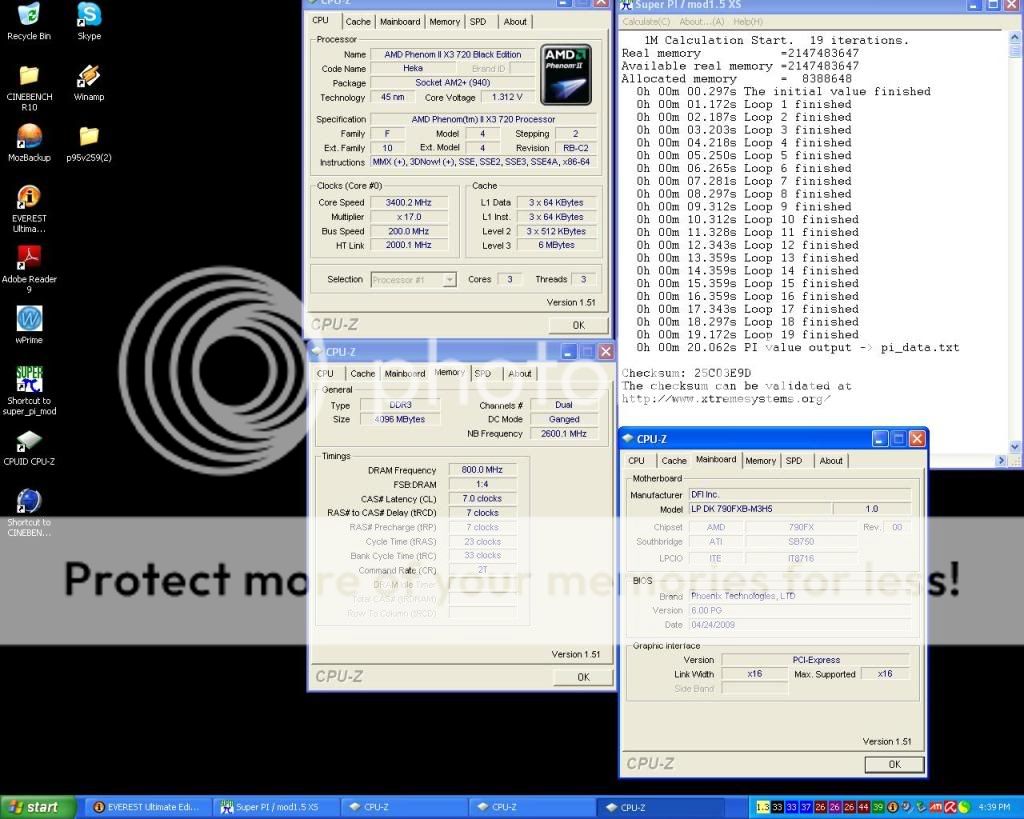Image resolution: width=1024 pixels, height=819 pixels.
Task: Click the Core Speed value 3400.2 MHz
Action: (409, 202)
